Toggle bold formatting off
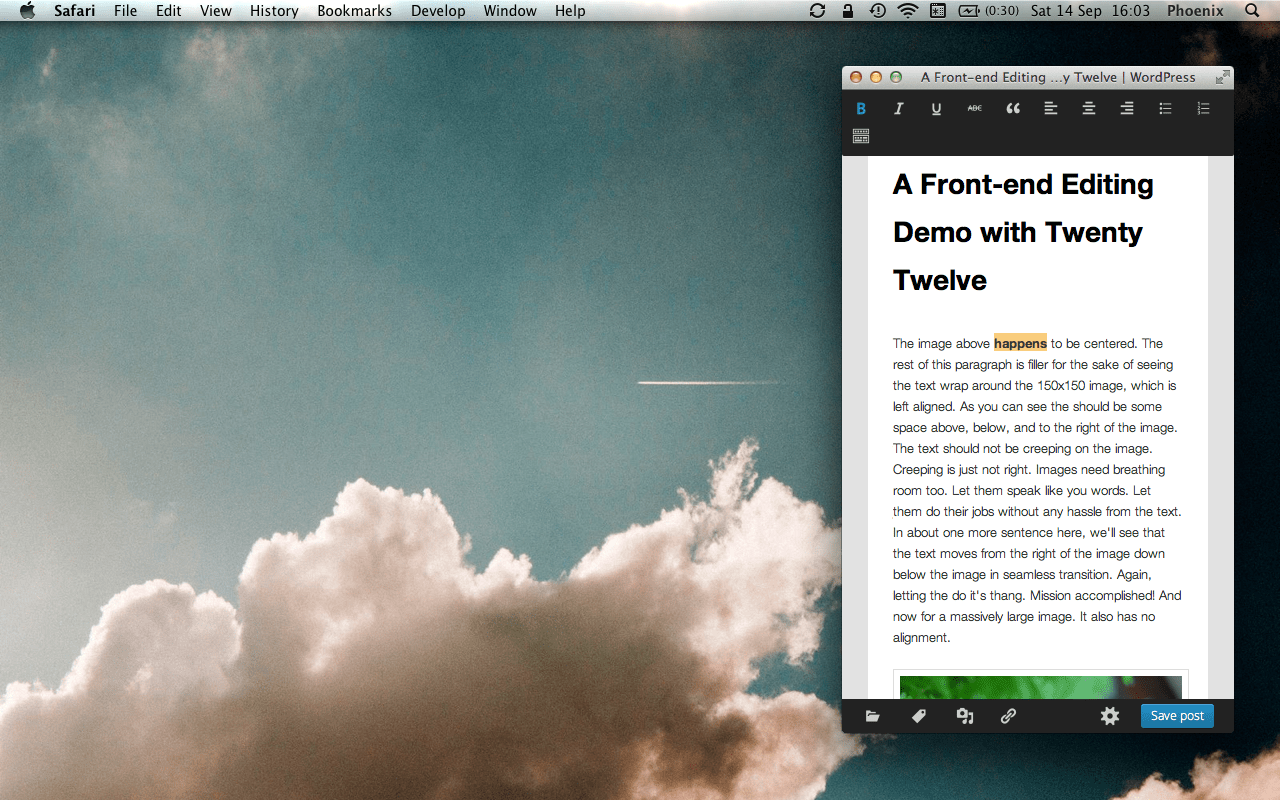The image size is (1280, 800). tap(861, 108)
